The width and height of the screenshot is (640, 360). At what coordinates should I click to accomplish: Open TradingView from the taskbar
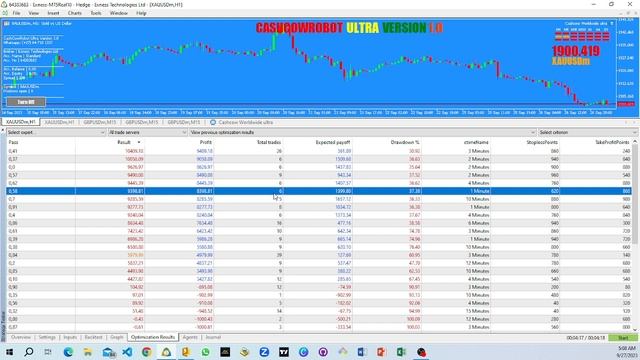pos(284,352)
